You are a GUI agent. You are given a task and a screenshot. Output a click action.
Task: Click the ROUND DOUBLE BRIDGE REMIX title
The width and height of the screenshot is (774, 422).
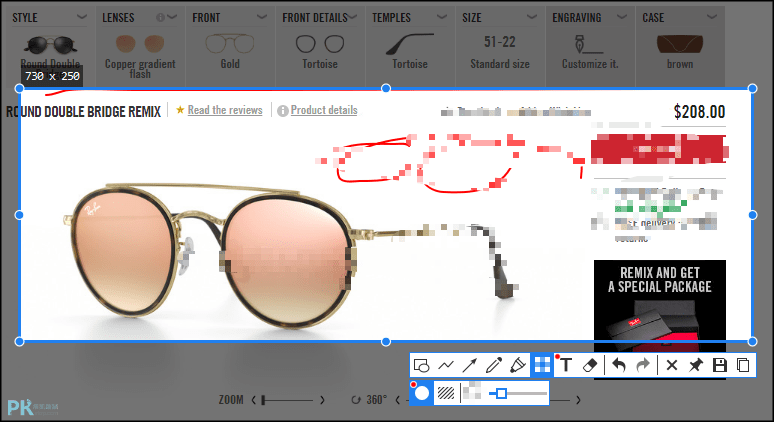click(83, 112)
